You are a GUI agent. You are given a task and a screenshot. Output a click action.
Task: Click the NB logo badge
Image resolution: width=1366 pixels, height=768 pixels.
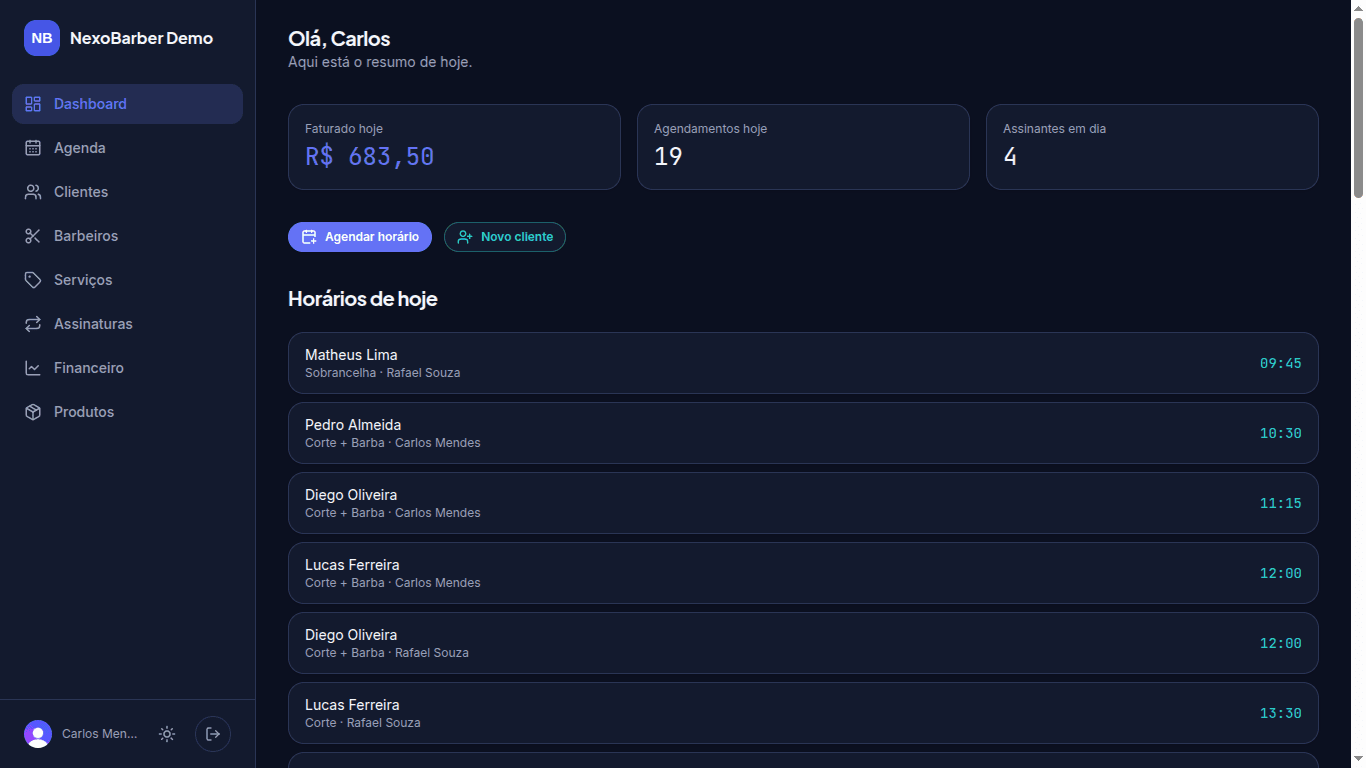(x=42, y=38)
